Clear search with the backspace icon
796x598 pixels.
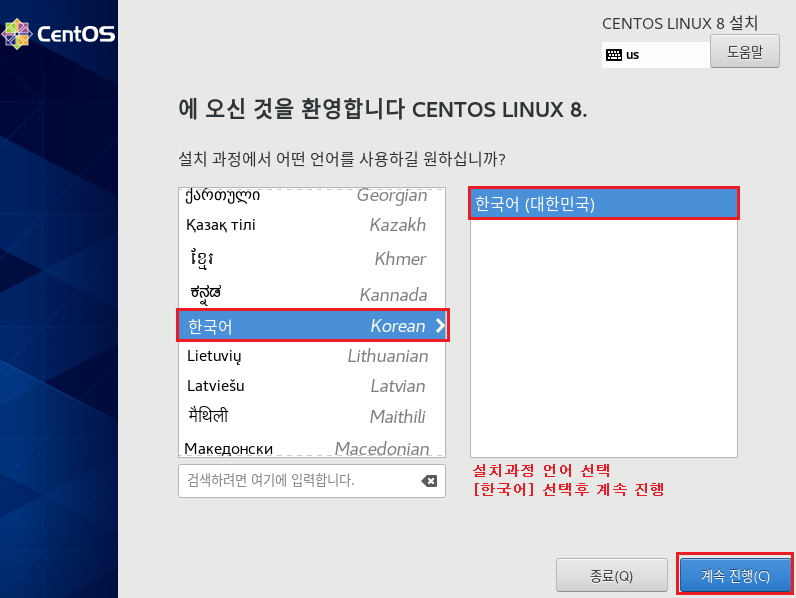point(429,481)
